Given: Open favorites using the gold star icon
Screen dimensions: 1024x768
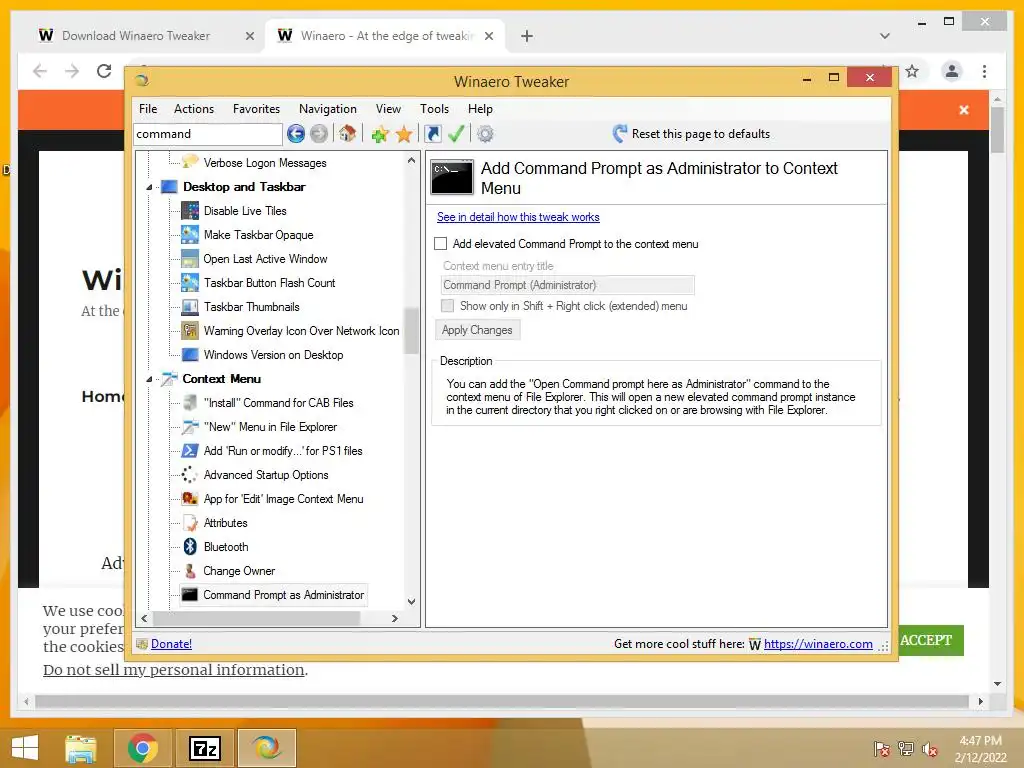Looking at the screenshot, I should point(404,134).
